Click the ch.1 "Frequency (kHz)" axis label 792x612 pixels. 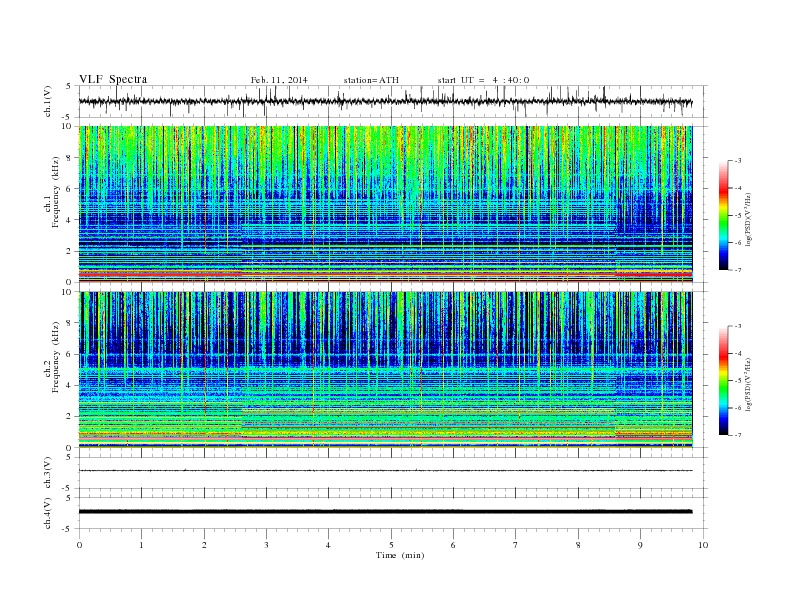56,192
